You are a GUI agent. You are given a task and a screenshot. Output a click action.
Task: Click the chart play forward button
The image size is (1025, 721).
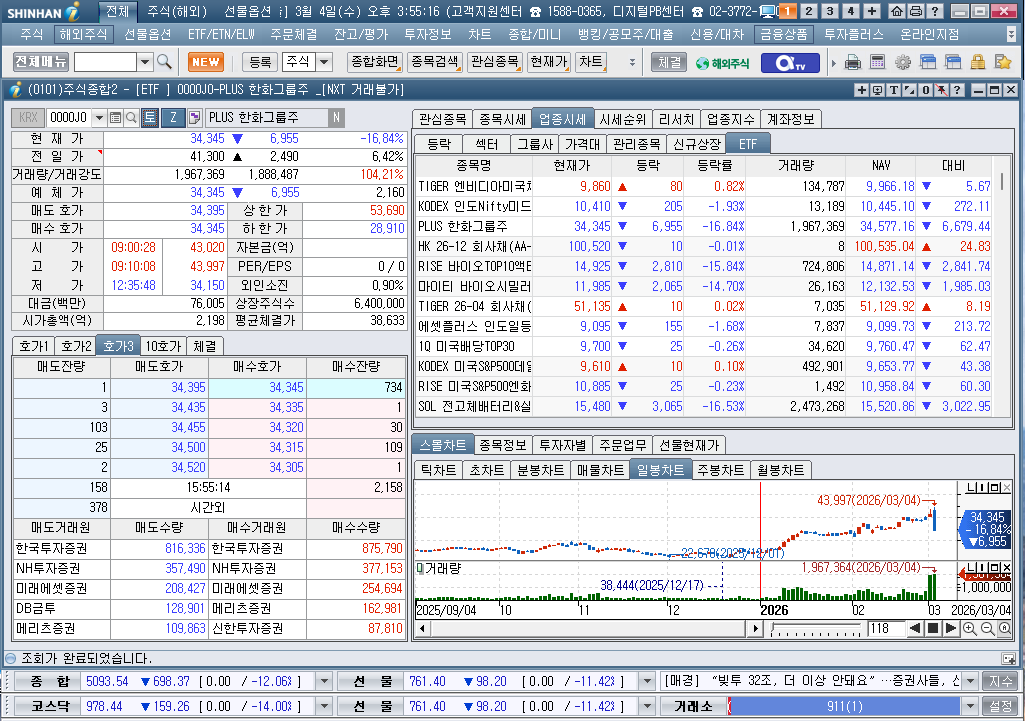click(x=951, y=629)
